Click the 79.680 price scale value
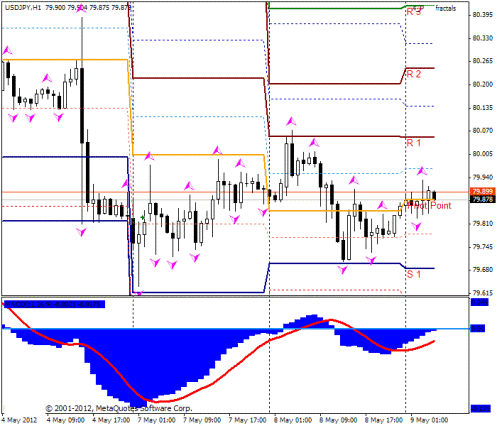The width and height of the screenshot is (497, 426). point(483,269)
